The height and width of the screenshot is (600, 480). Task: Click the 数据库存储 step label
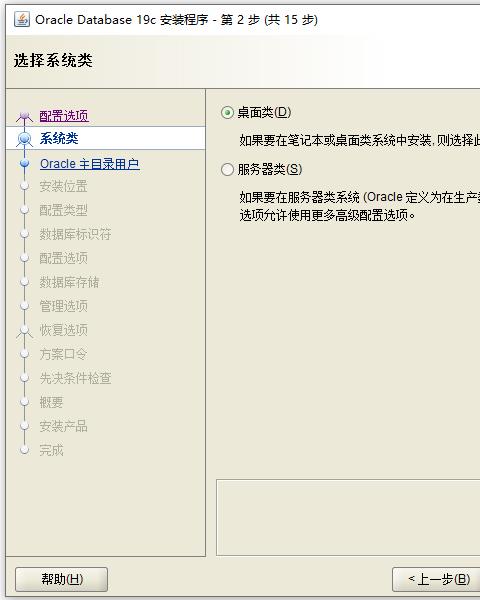(69, 282)
